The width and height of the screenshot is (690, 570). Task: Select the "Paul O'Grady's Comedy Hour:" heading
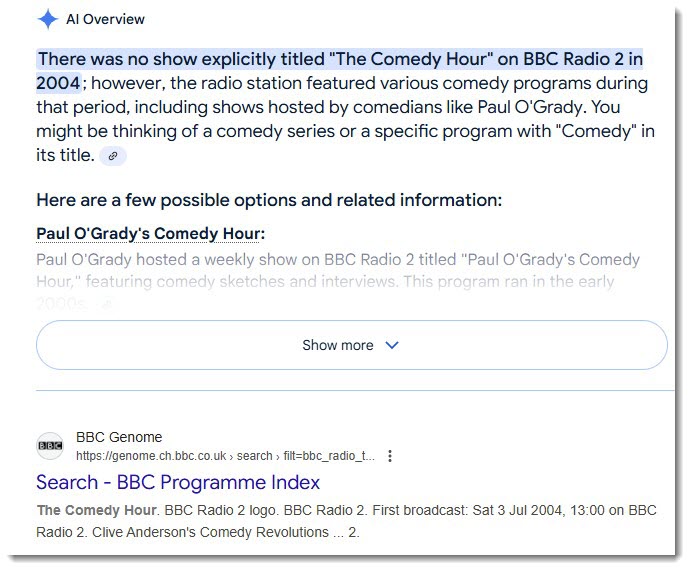click(150, 233)
